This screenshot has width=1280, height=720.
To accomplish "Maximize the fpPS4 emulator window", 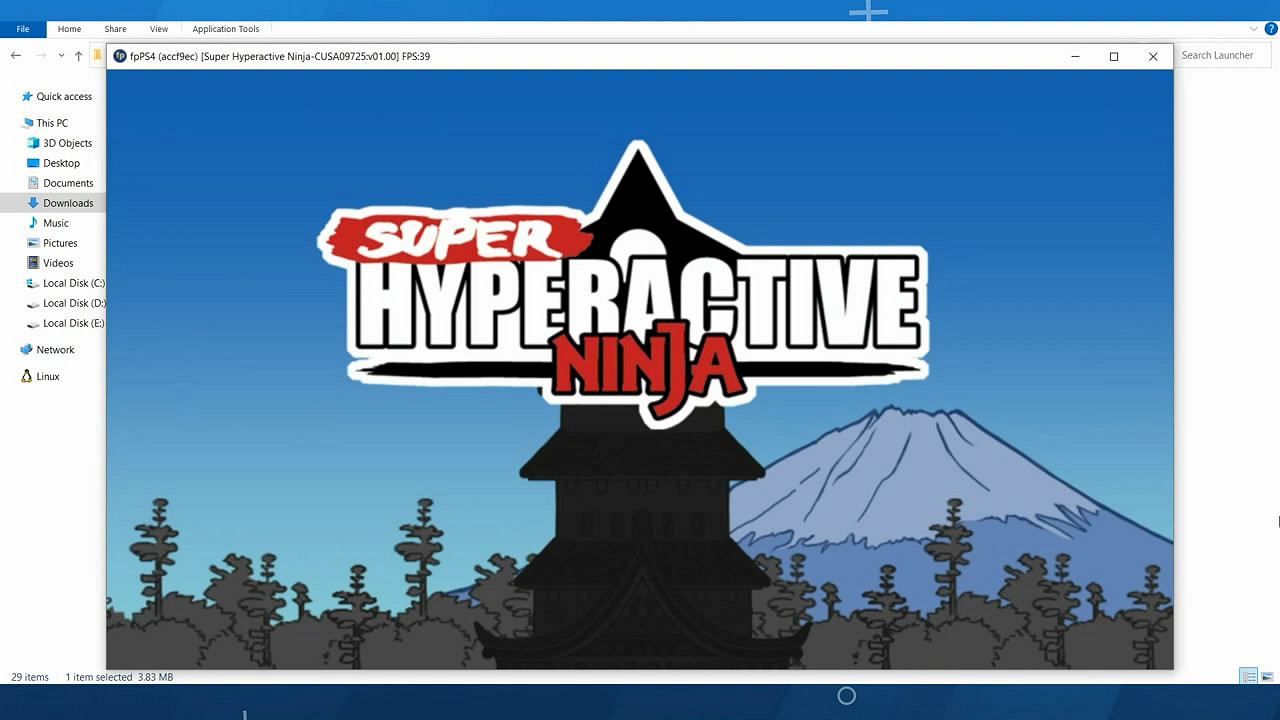I will (1114, 56).
